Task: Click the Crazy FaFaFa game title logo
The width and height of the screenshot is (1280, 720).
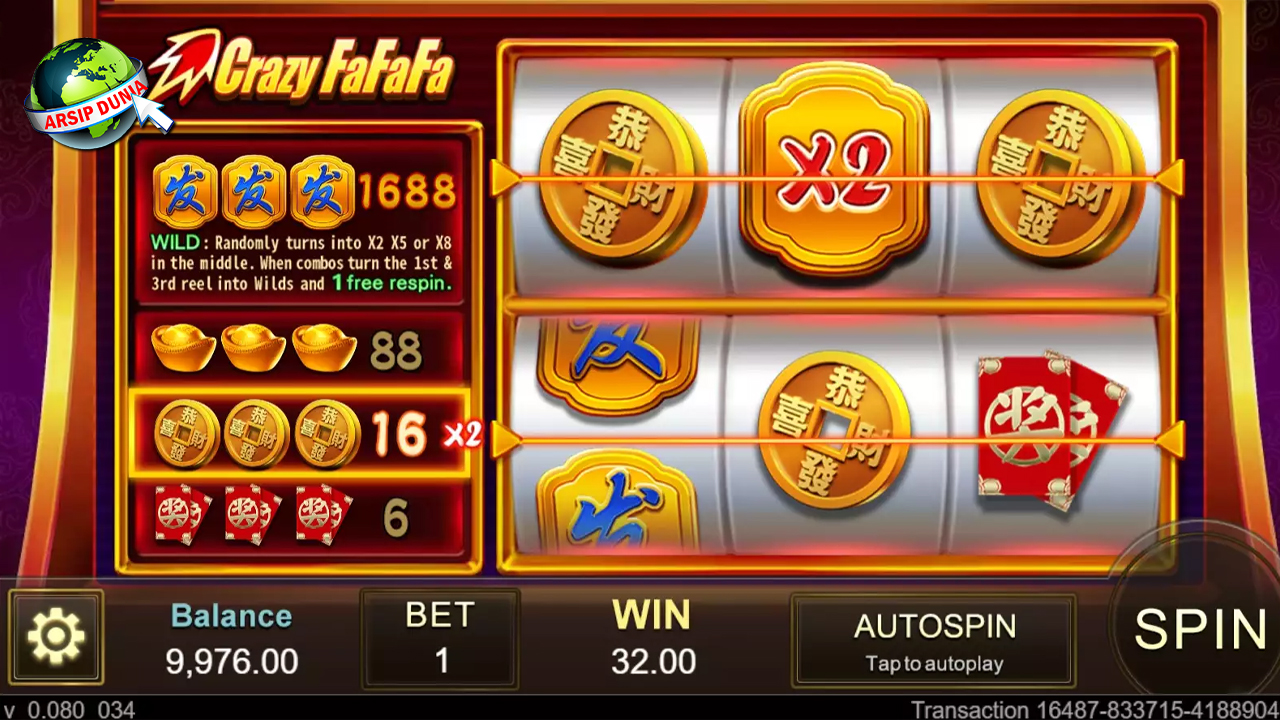Action: tap(302, 68)
